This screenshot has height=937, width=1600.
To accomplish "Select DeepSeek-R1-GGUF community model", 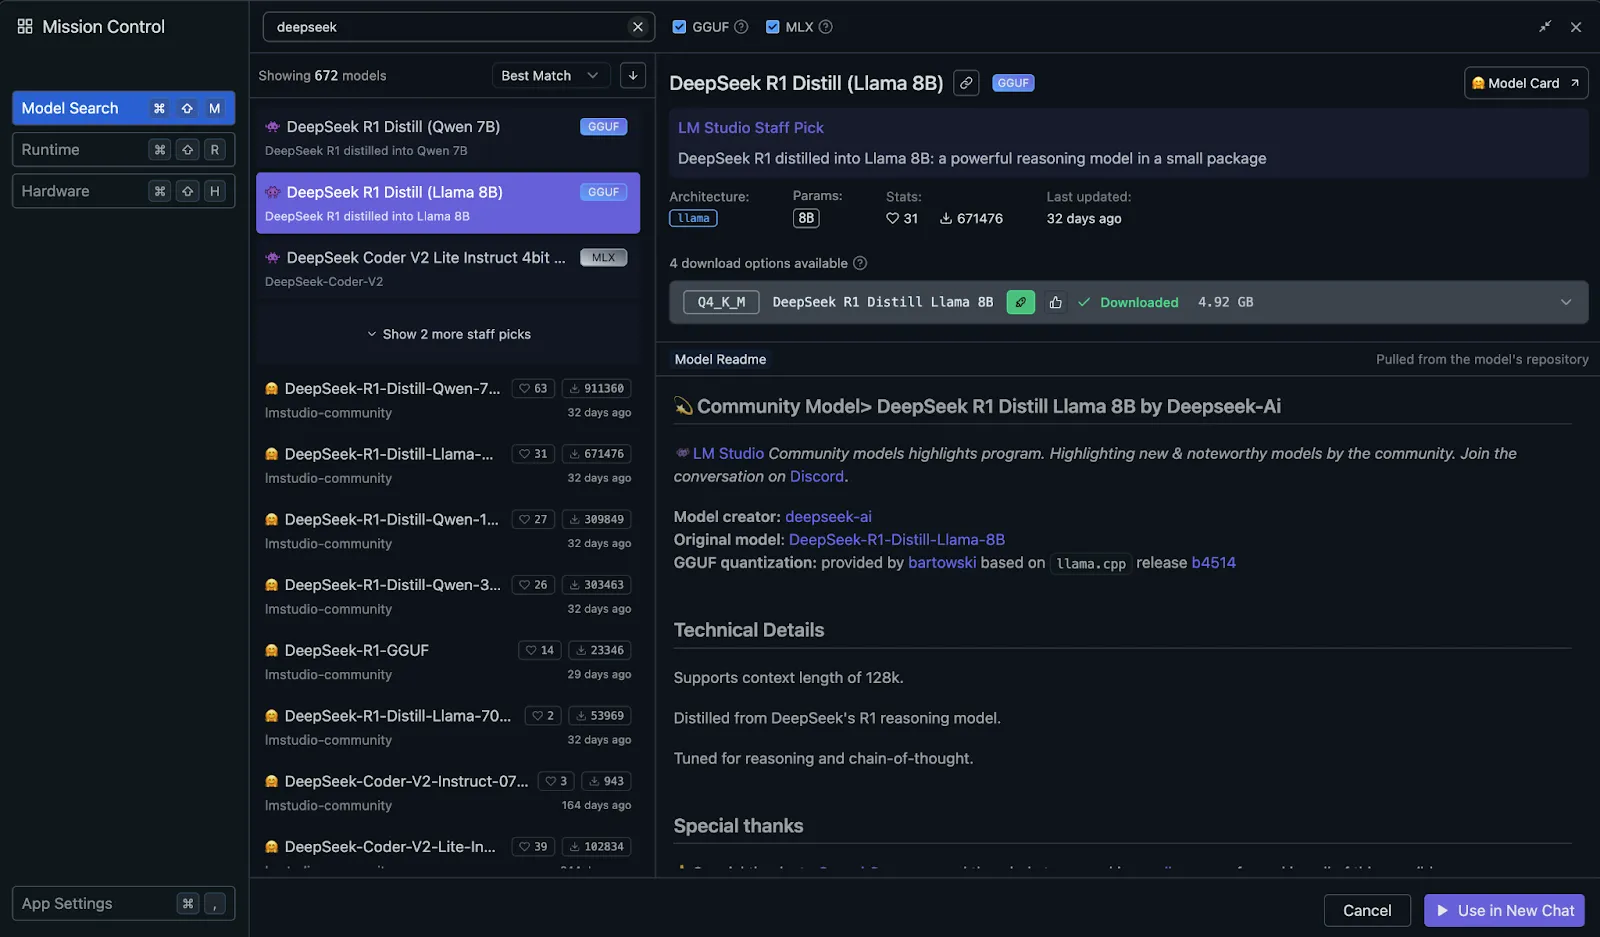I will point(448,662).
